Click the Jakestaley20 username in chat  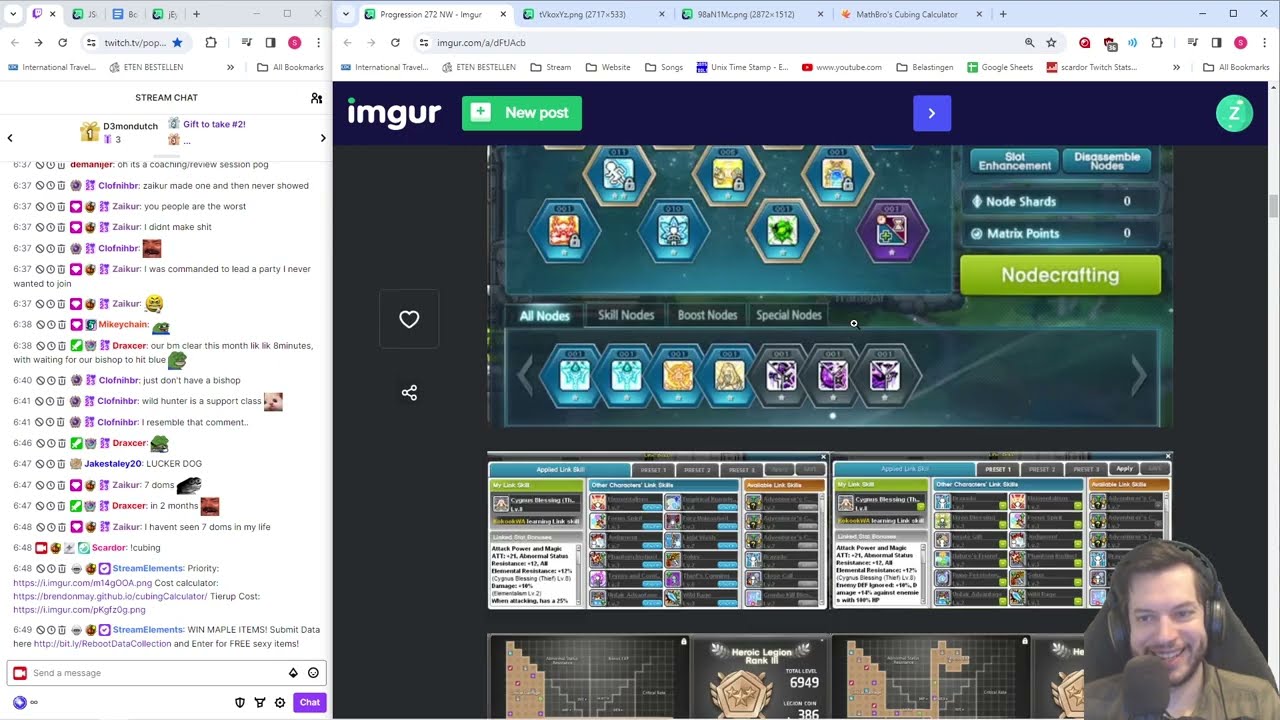point(113,464)
